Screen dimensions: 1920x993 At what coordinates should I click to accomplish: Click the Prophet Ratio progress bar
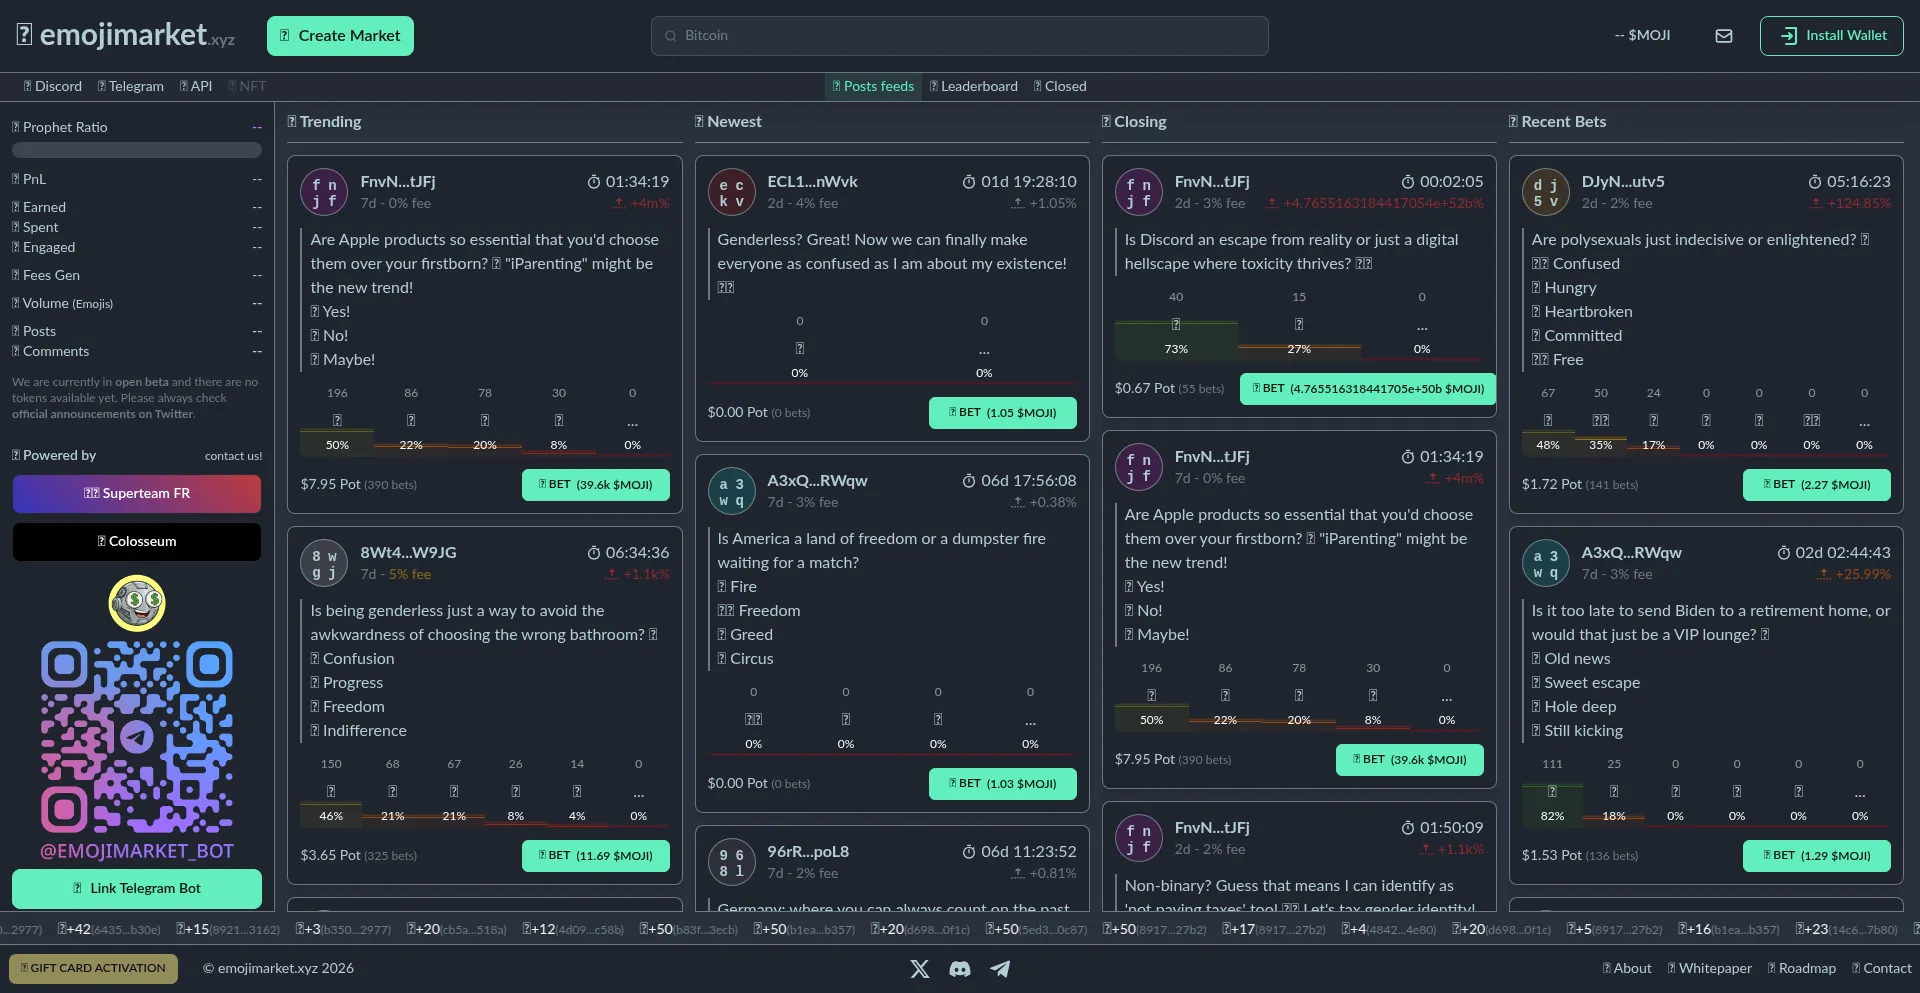pyautogui.click(x=137, y=150)
